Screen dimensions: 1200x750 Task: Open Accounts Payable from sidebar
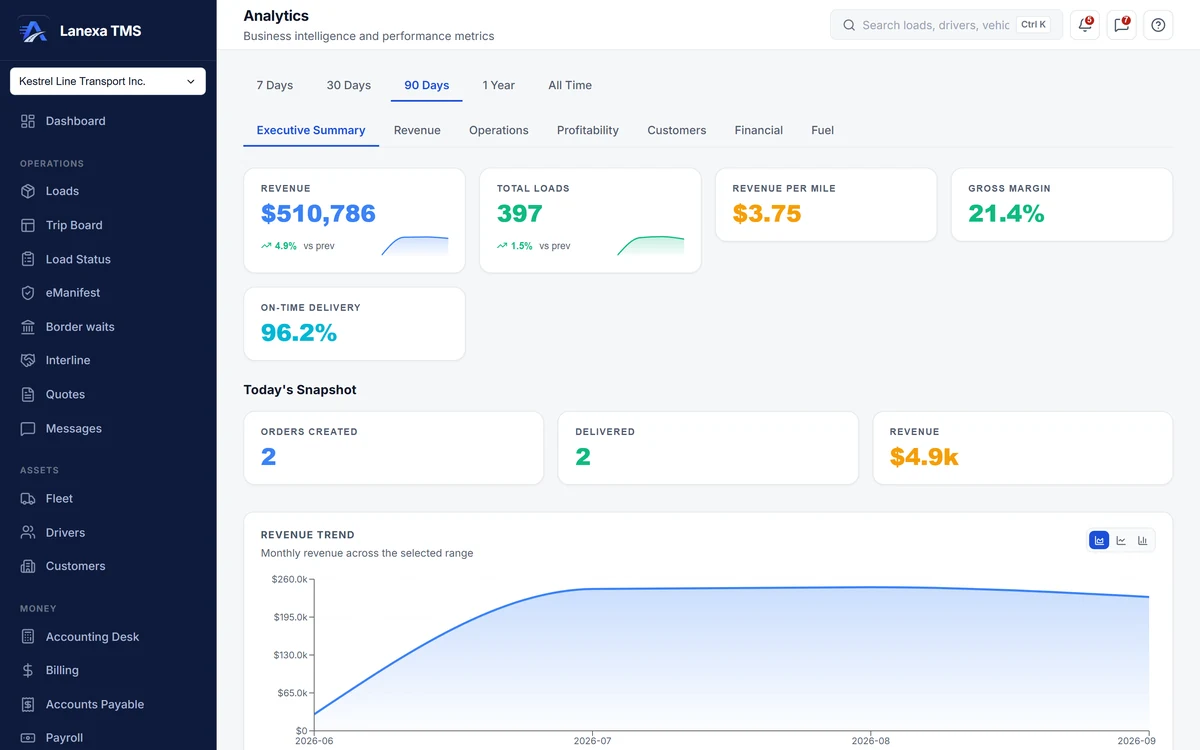(108, 704)
